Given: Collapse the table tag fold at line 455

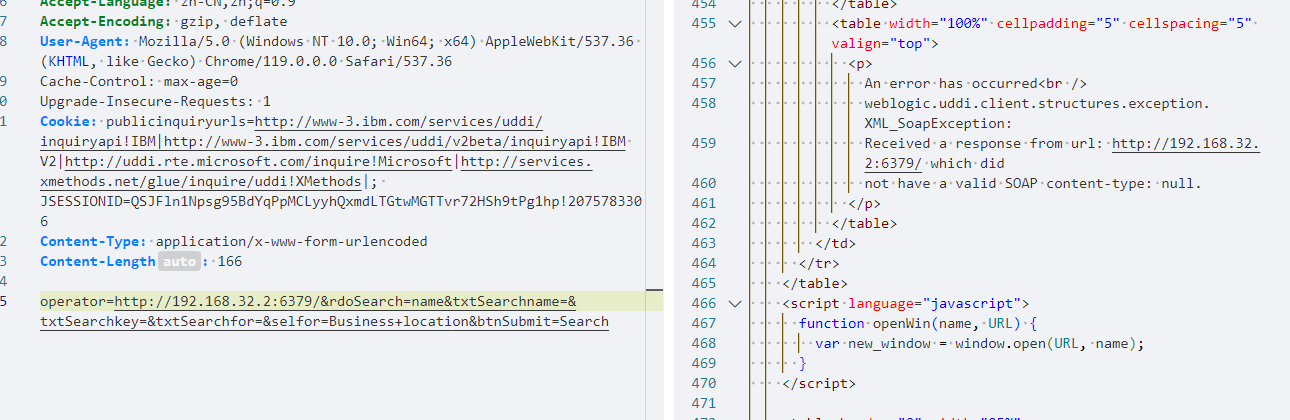Looking at the screenshot, I should click(736, 23).
